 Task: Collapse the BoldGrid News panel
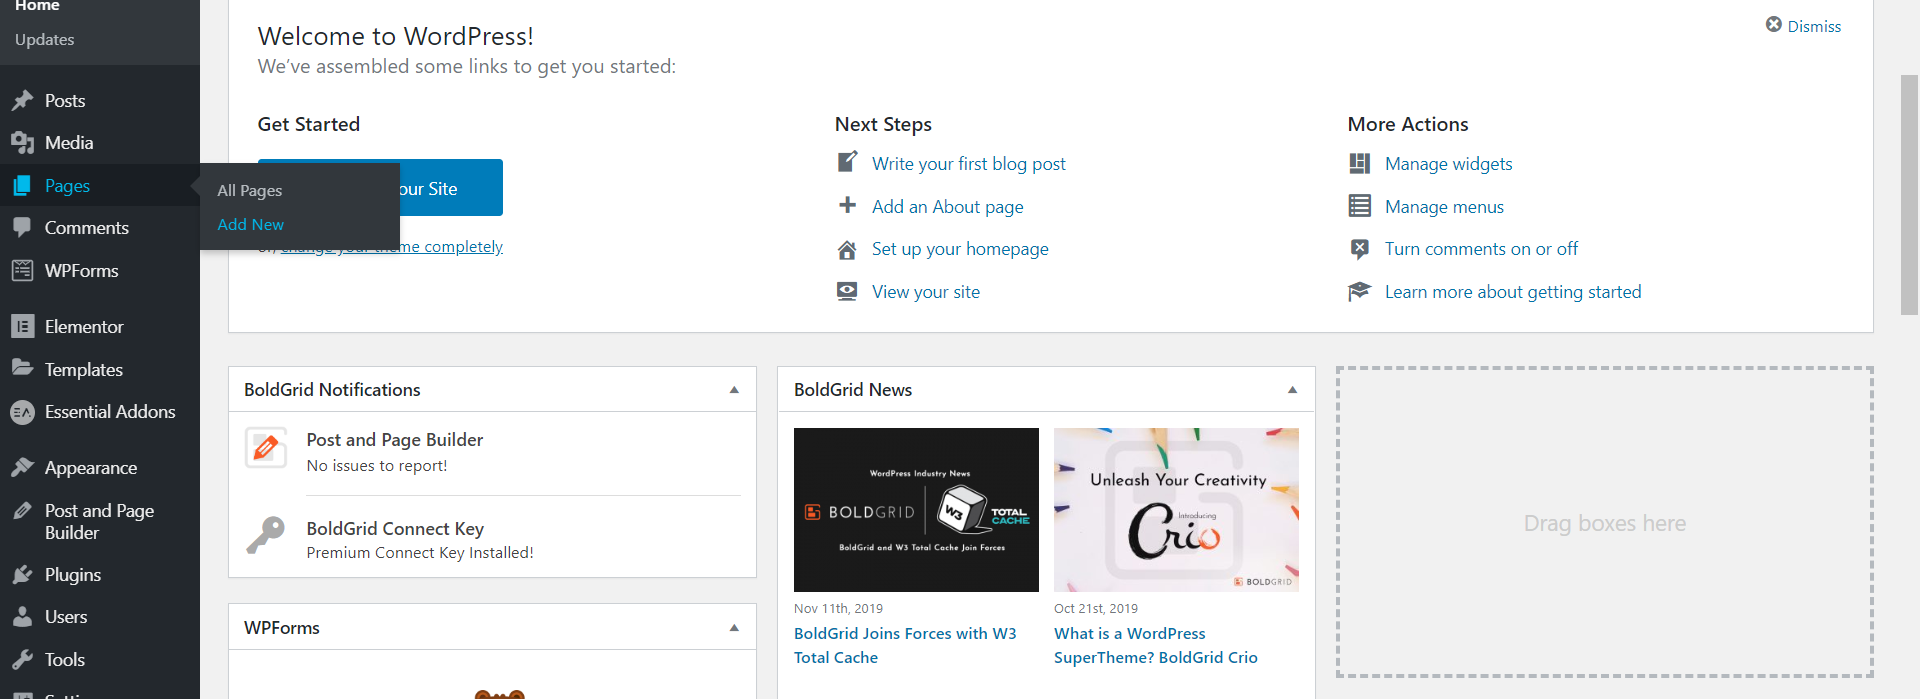pyautogui.click(x=1292, y=390)
